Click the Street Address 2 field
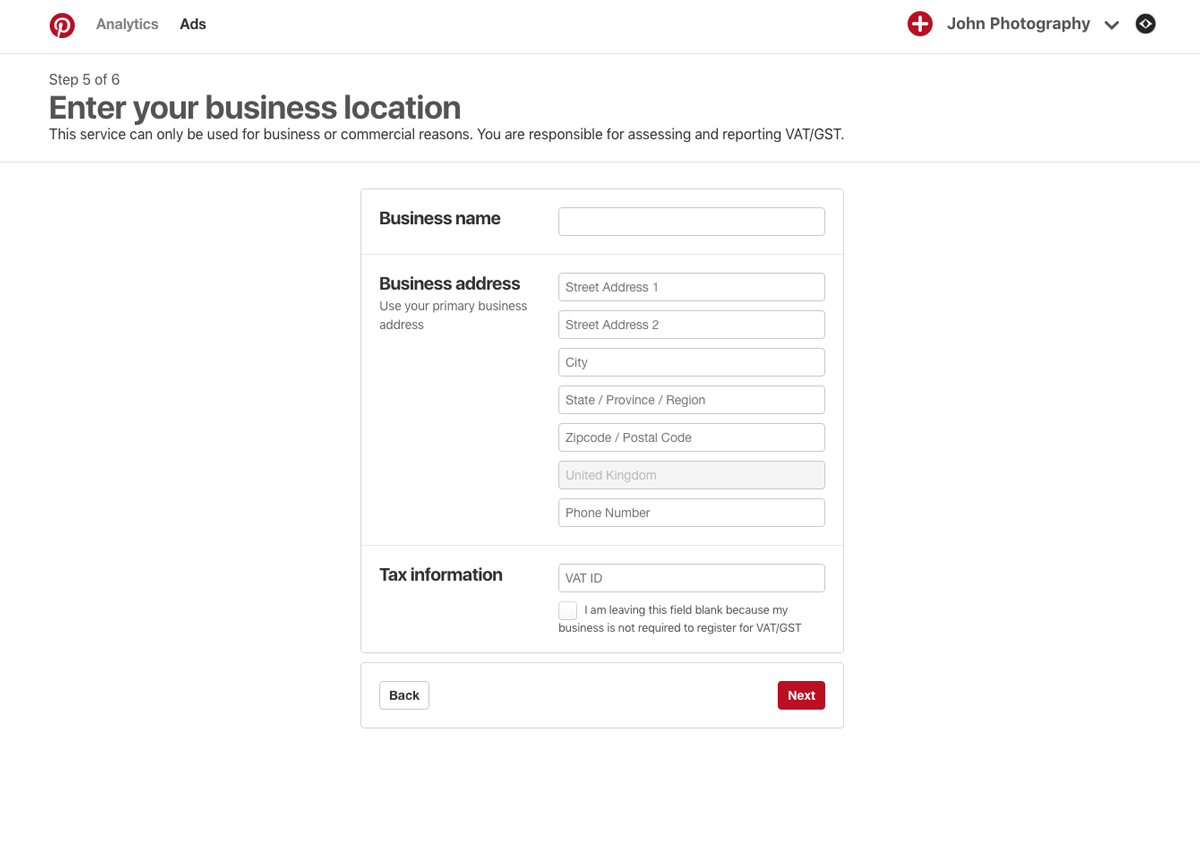1200x848 pixels. (691, 324)
